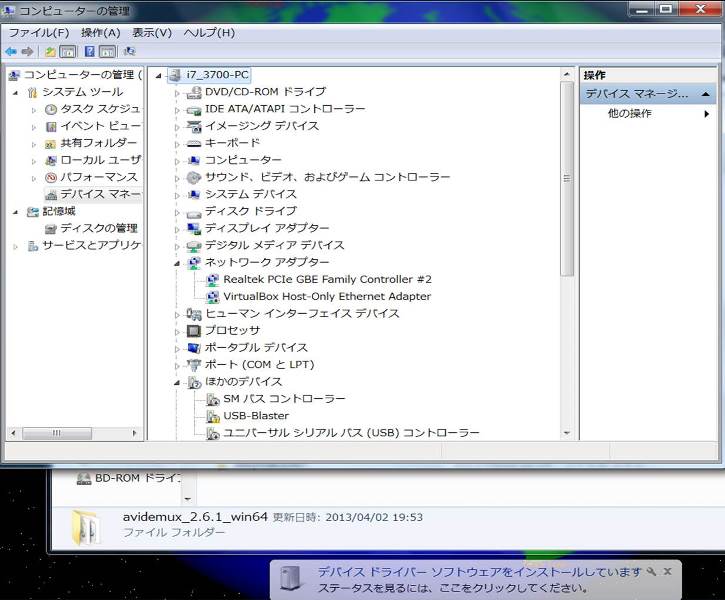Click the IDE ATA/ATAPI コントローラー icon

tap(193, 110)
